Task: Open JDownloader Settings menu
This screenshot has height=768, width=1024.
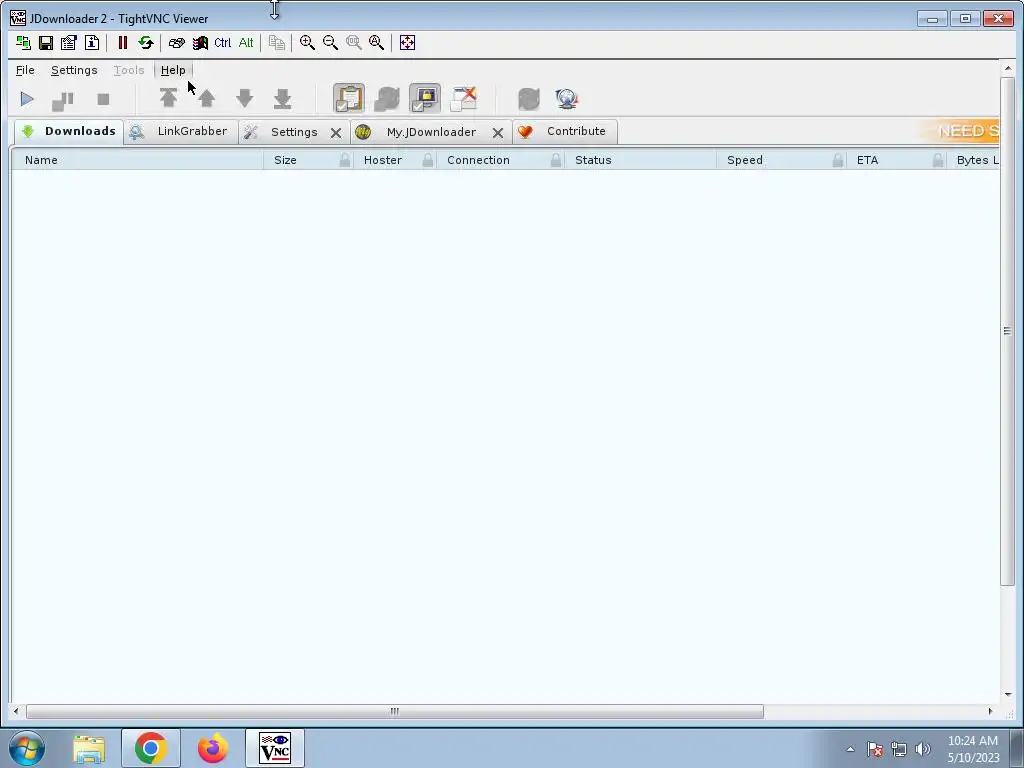Action: tap(74, 70)
